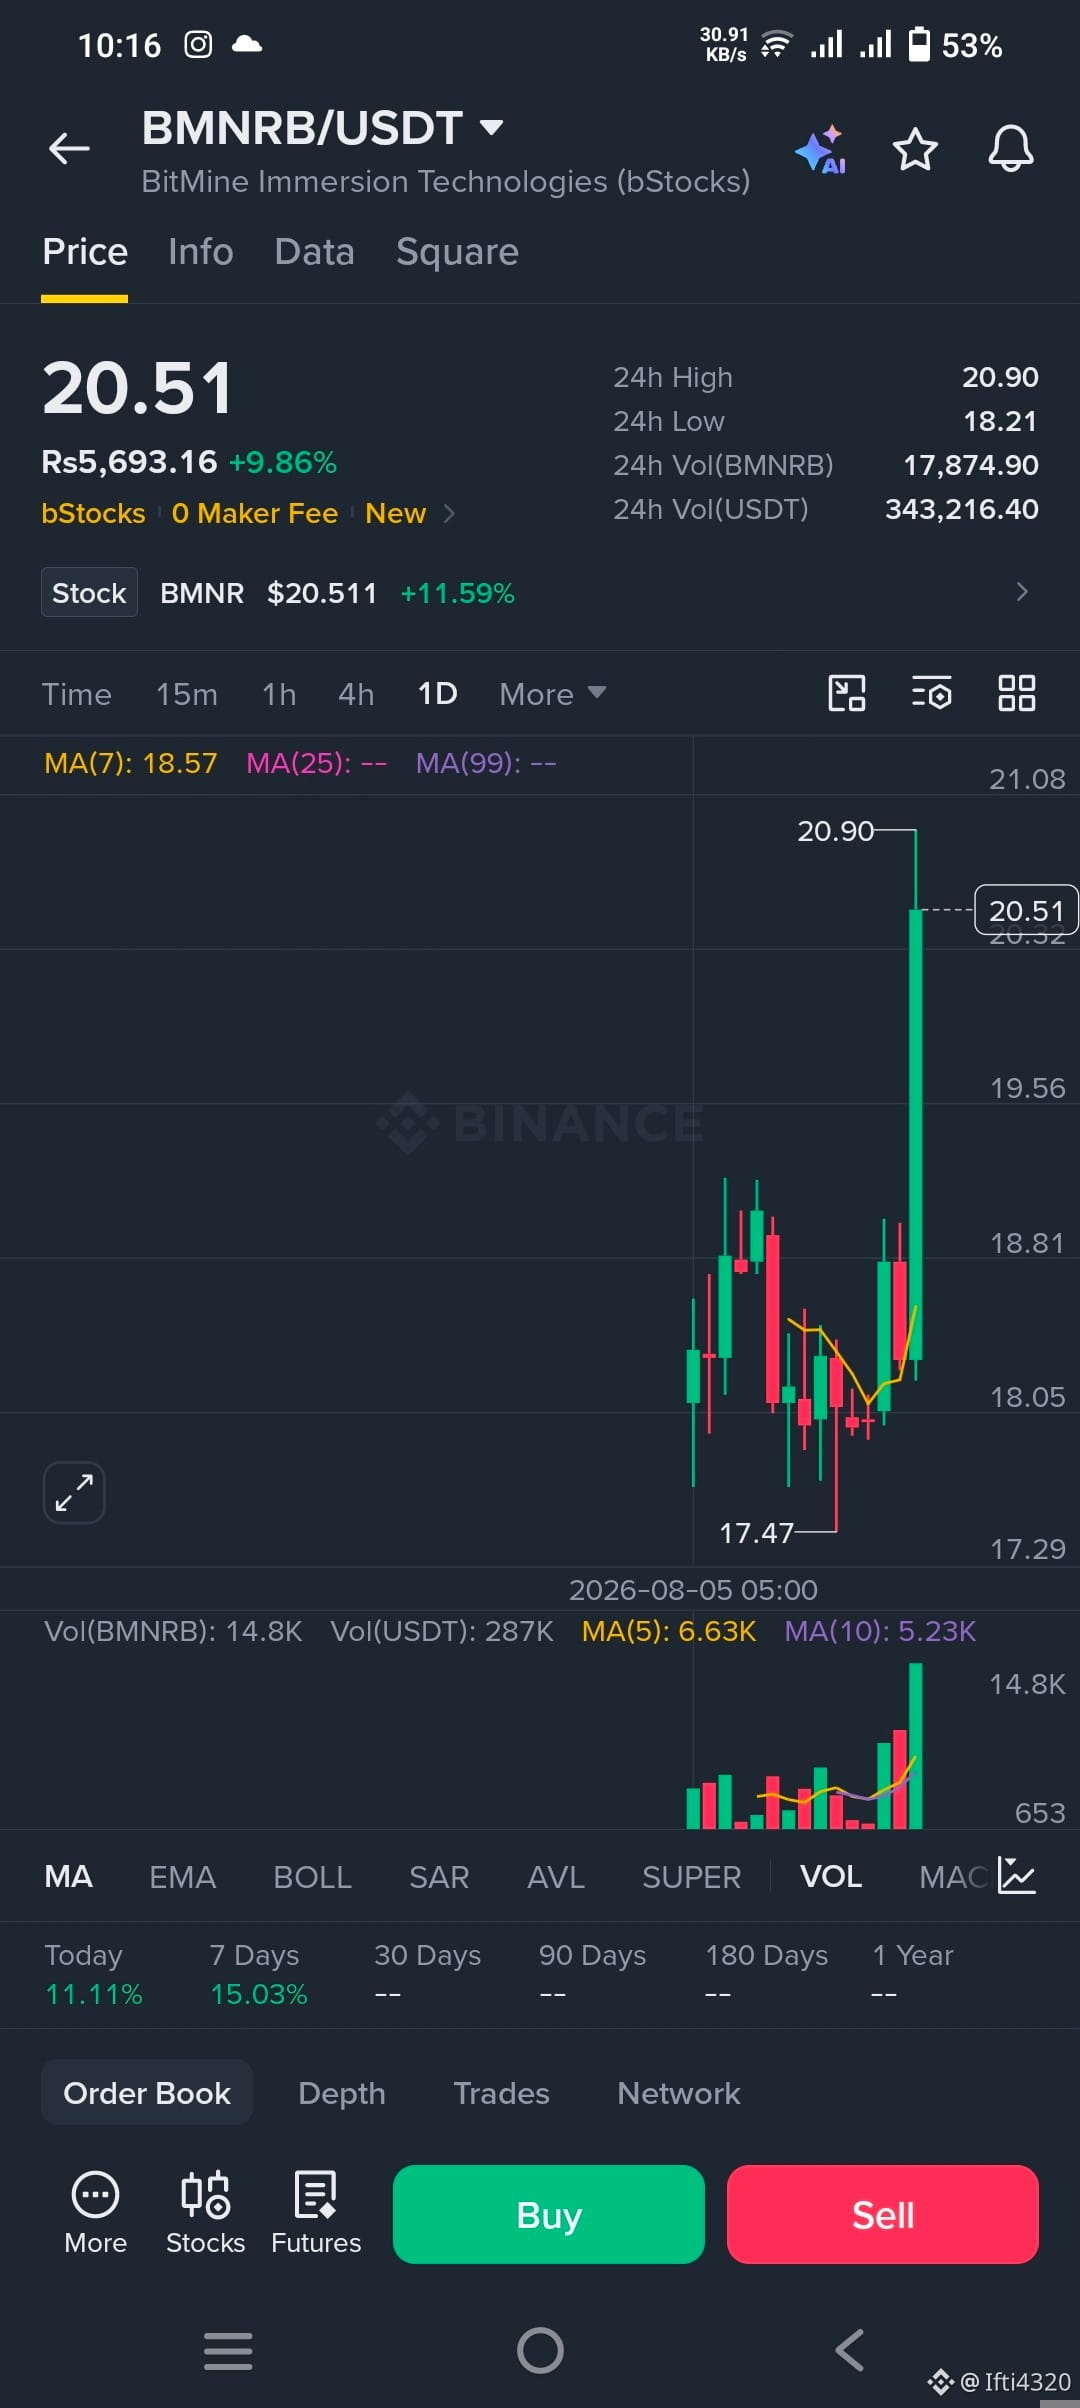The height and width of the screenshot is (2408, 1080).
Task: Select the 4h chart interval
Action: (x=356, y=694)
